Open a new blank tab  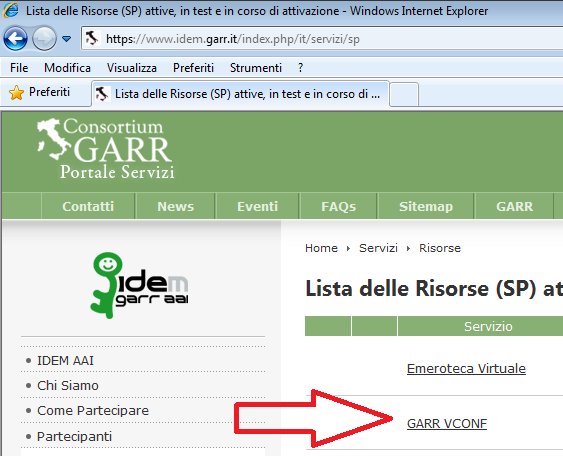[404, 94]
